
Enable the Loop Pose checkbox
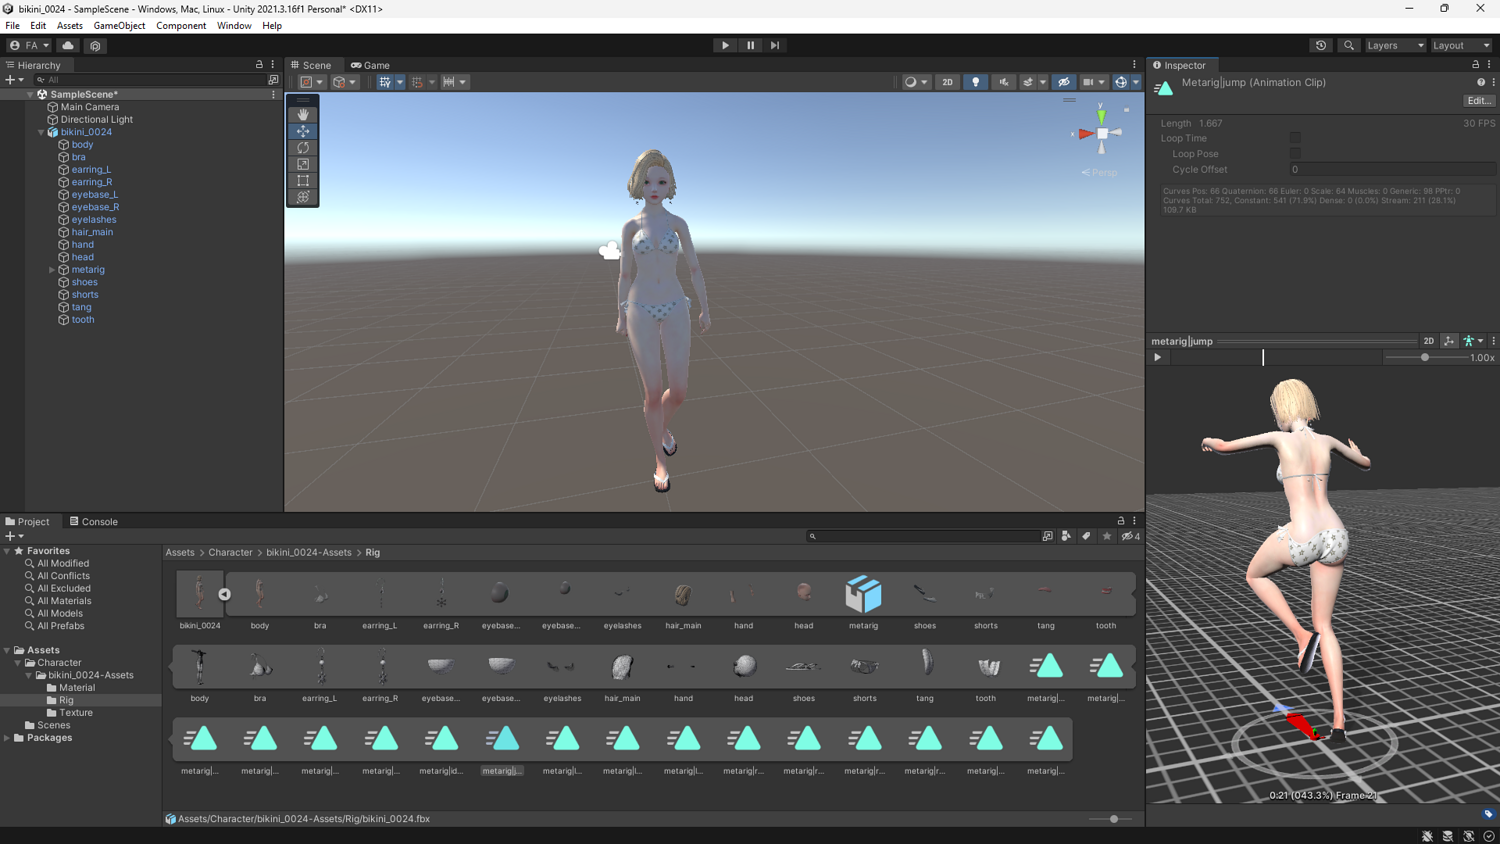pos(1295,153)
